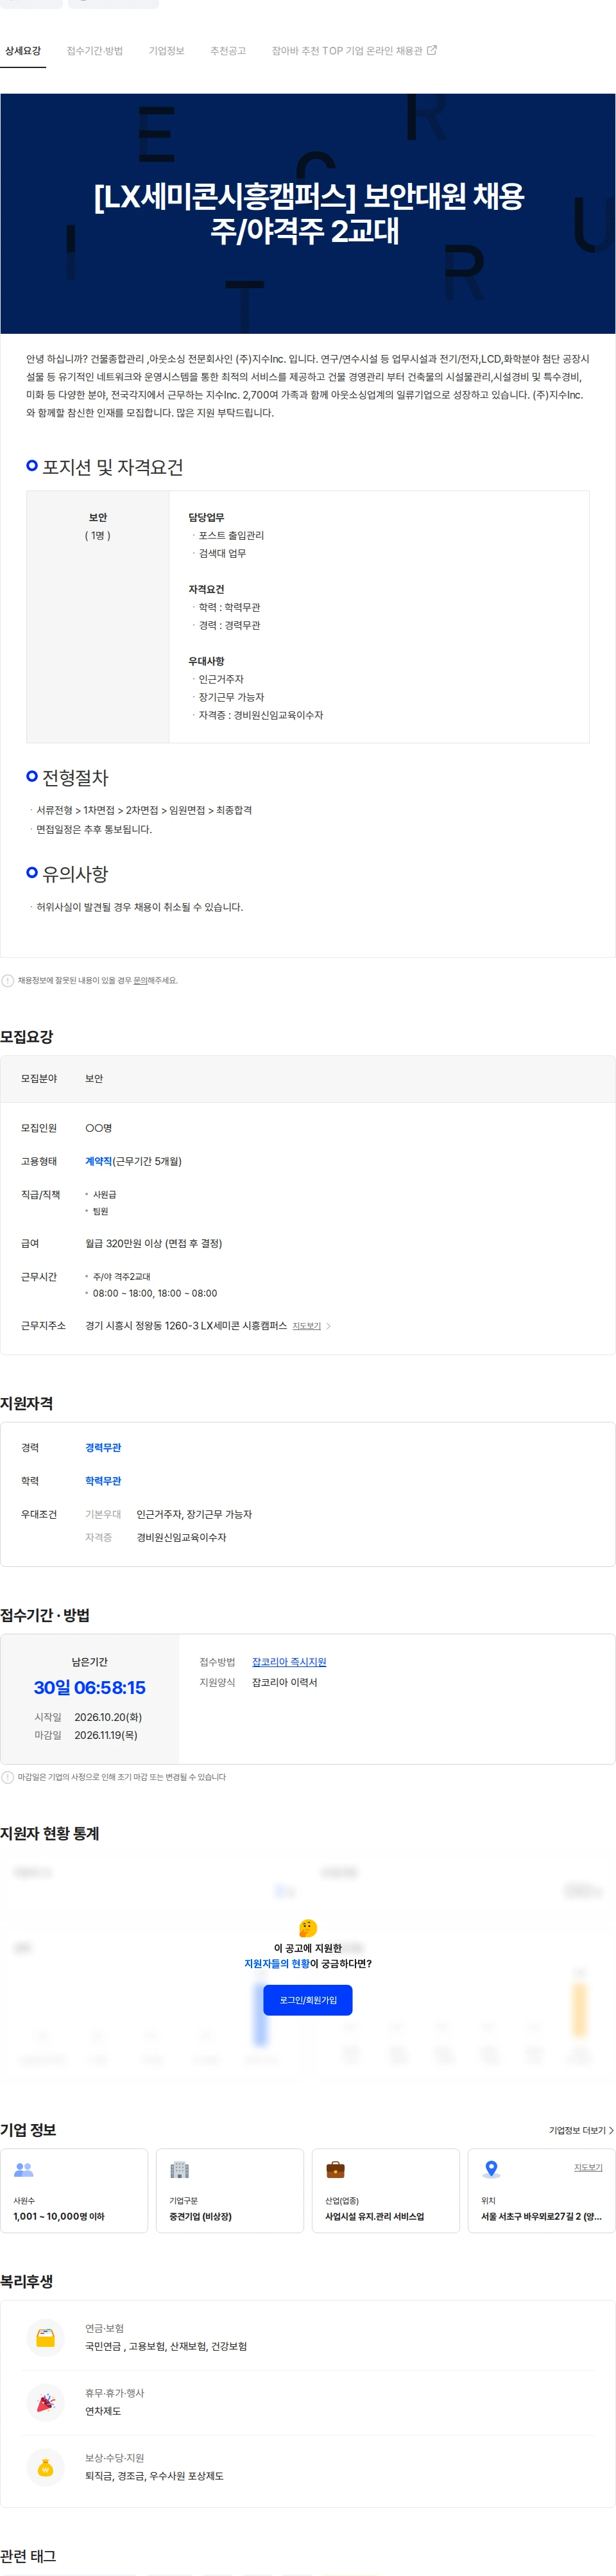Switch to the 접수기간·방법 tab
Image resolution: width=616 pixels, height=2576 pixels.
(95, 51)
